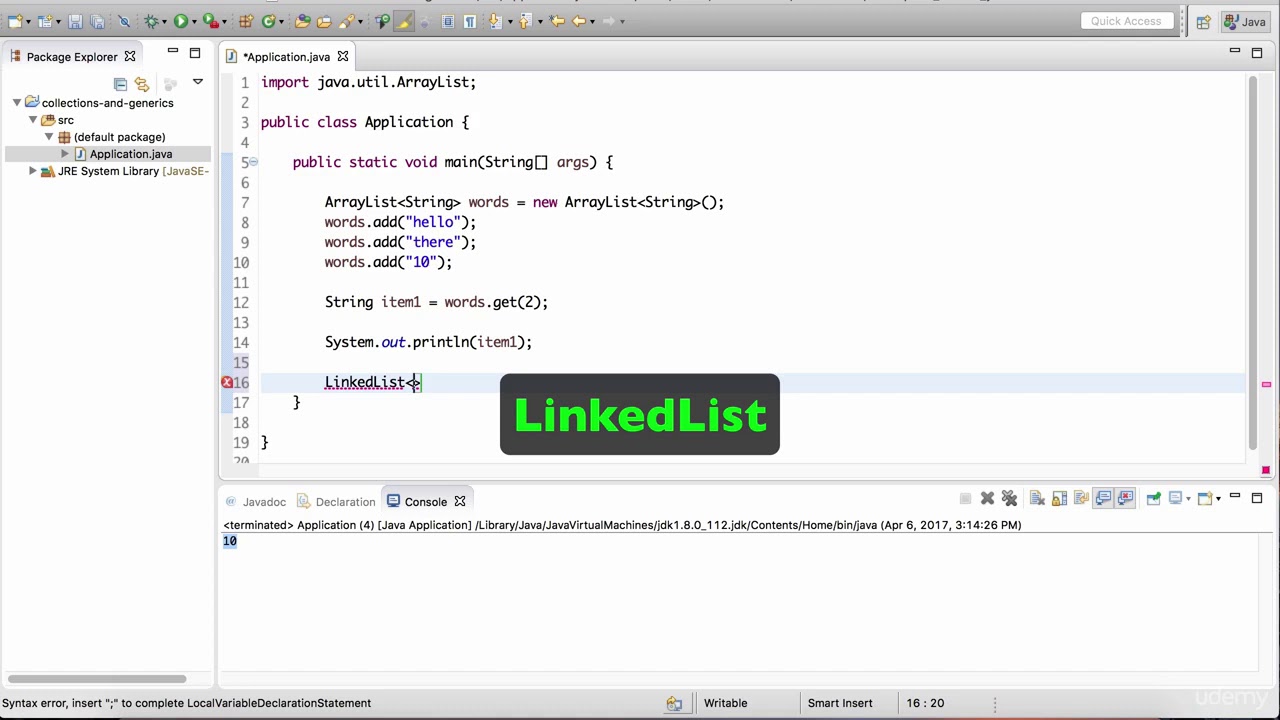
Task: Open dropdown next to New file icon
Action: pos(28,21)
